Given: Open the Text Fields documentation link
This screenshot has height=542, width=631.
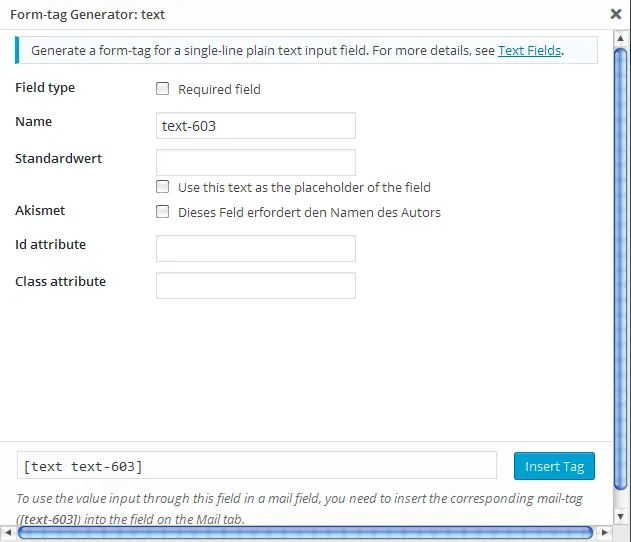Looking at the screenshot, I should pos(529,51).
